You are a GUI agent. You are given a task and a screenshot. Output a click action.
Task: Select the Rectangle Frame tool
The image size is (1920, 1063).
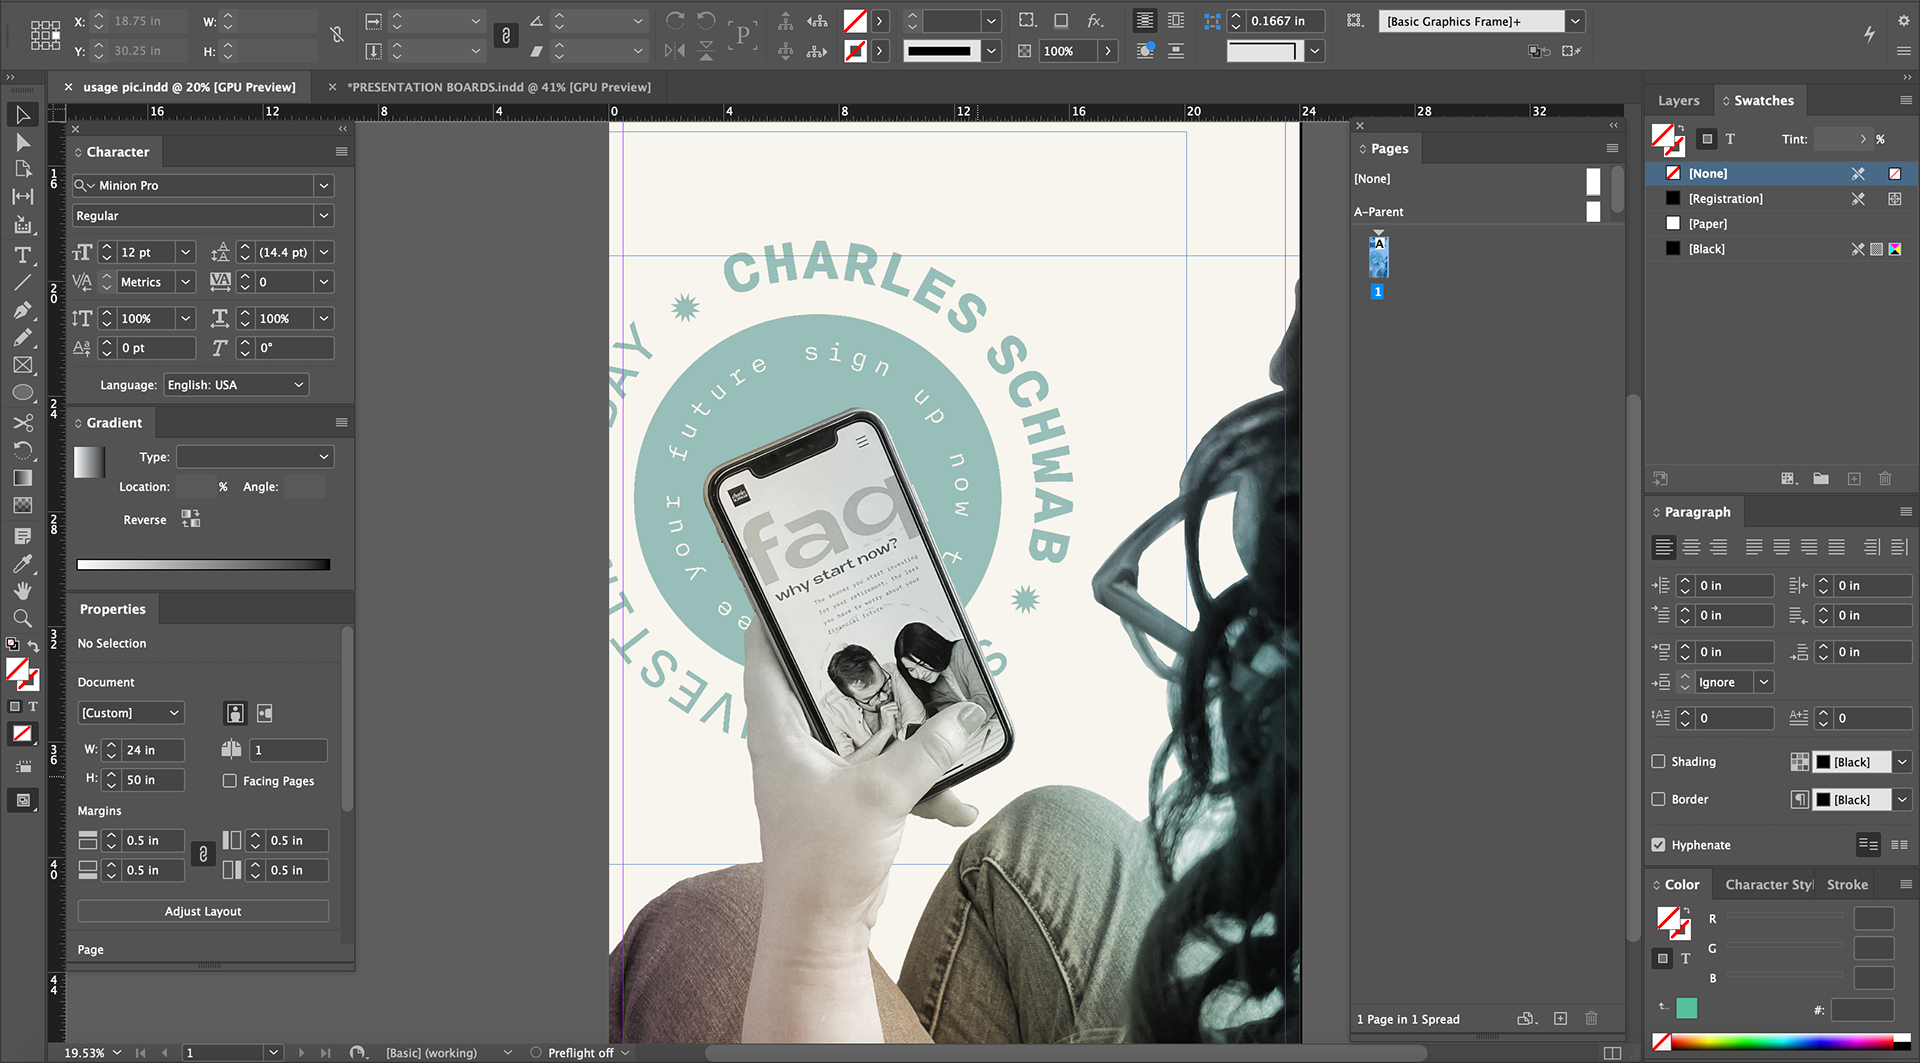pos(22,366)
